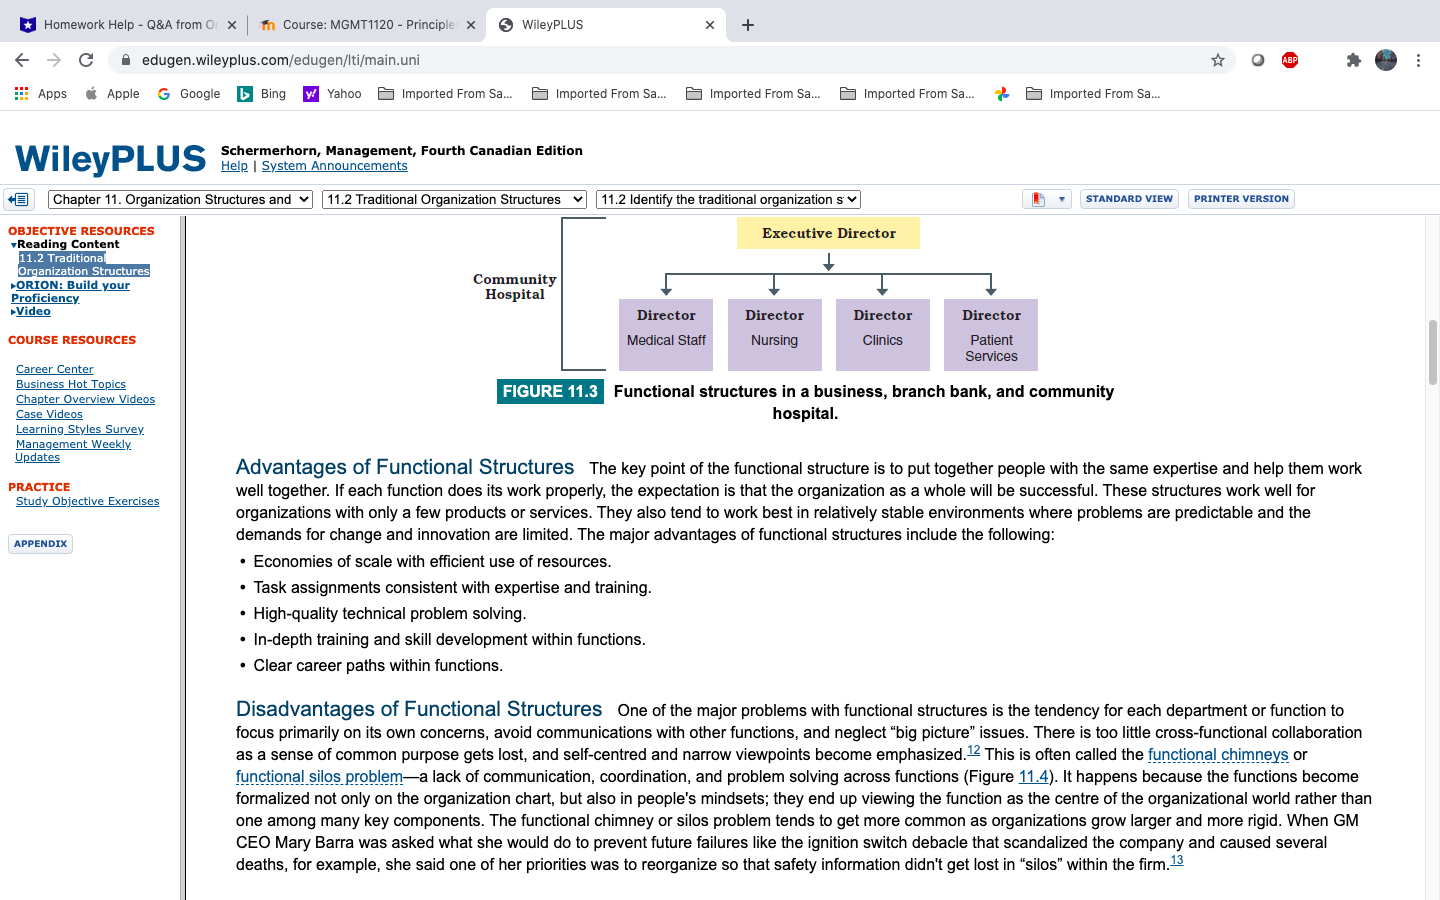Open the APPENDIX button
This screenshot has width=1440, height=900.
(x=40, y=544)
